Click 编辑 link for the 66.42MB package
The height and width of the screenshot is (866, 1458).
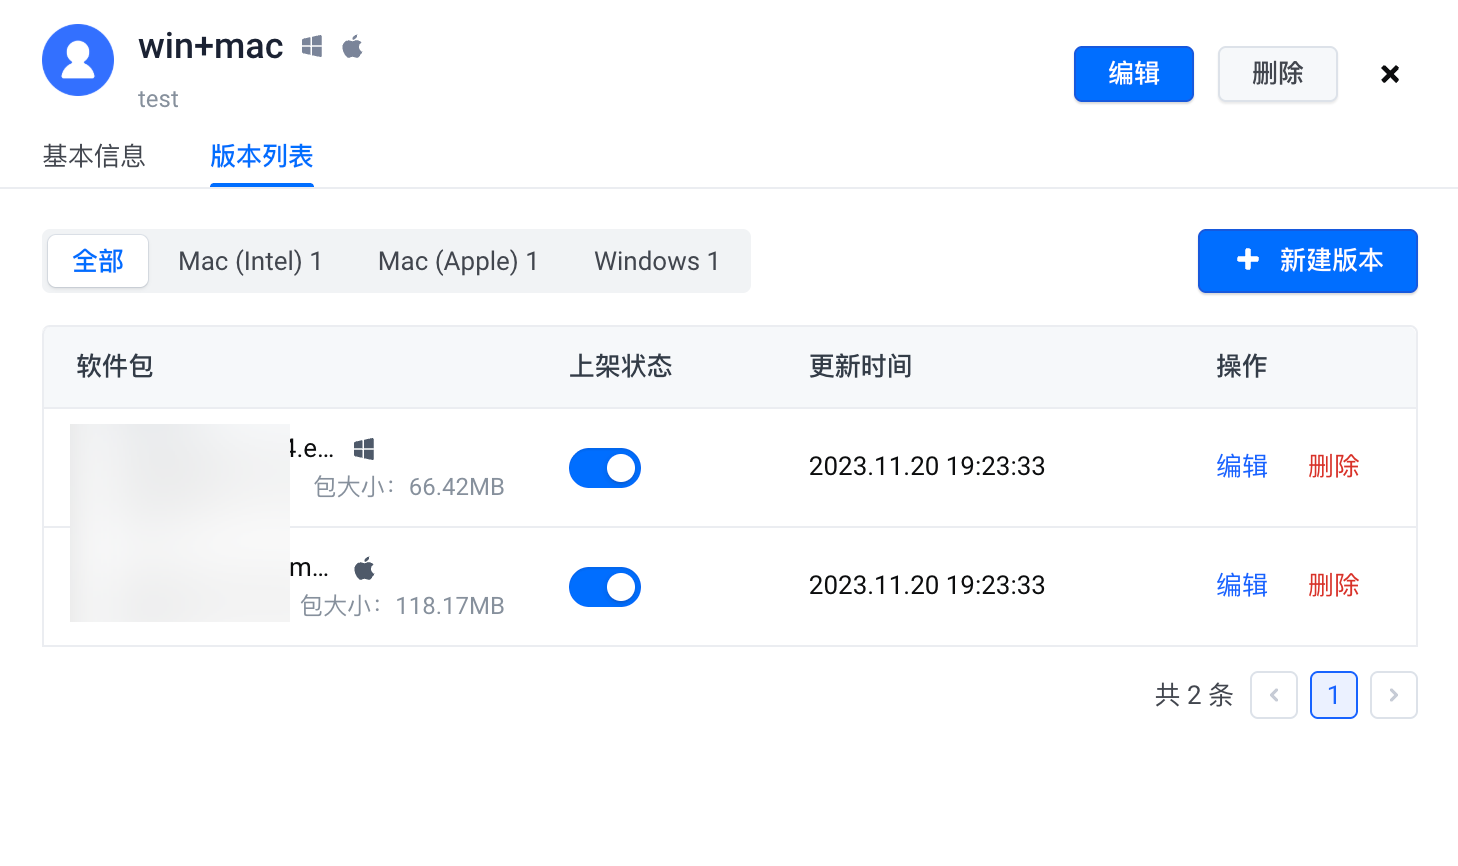tap(1242, 466)
